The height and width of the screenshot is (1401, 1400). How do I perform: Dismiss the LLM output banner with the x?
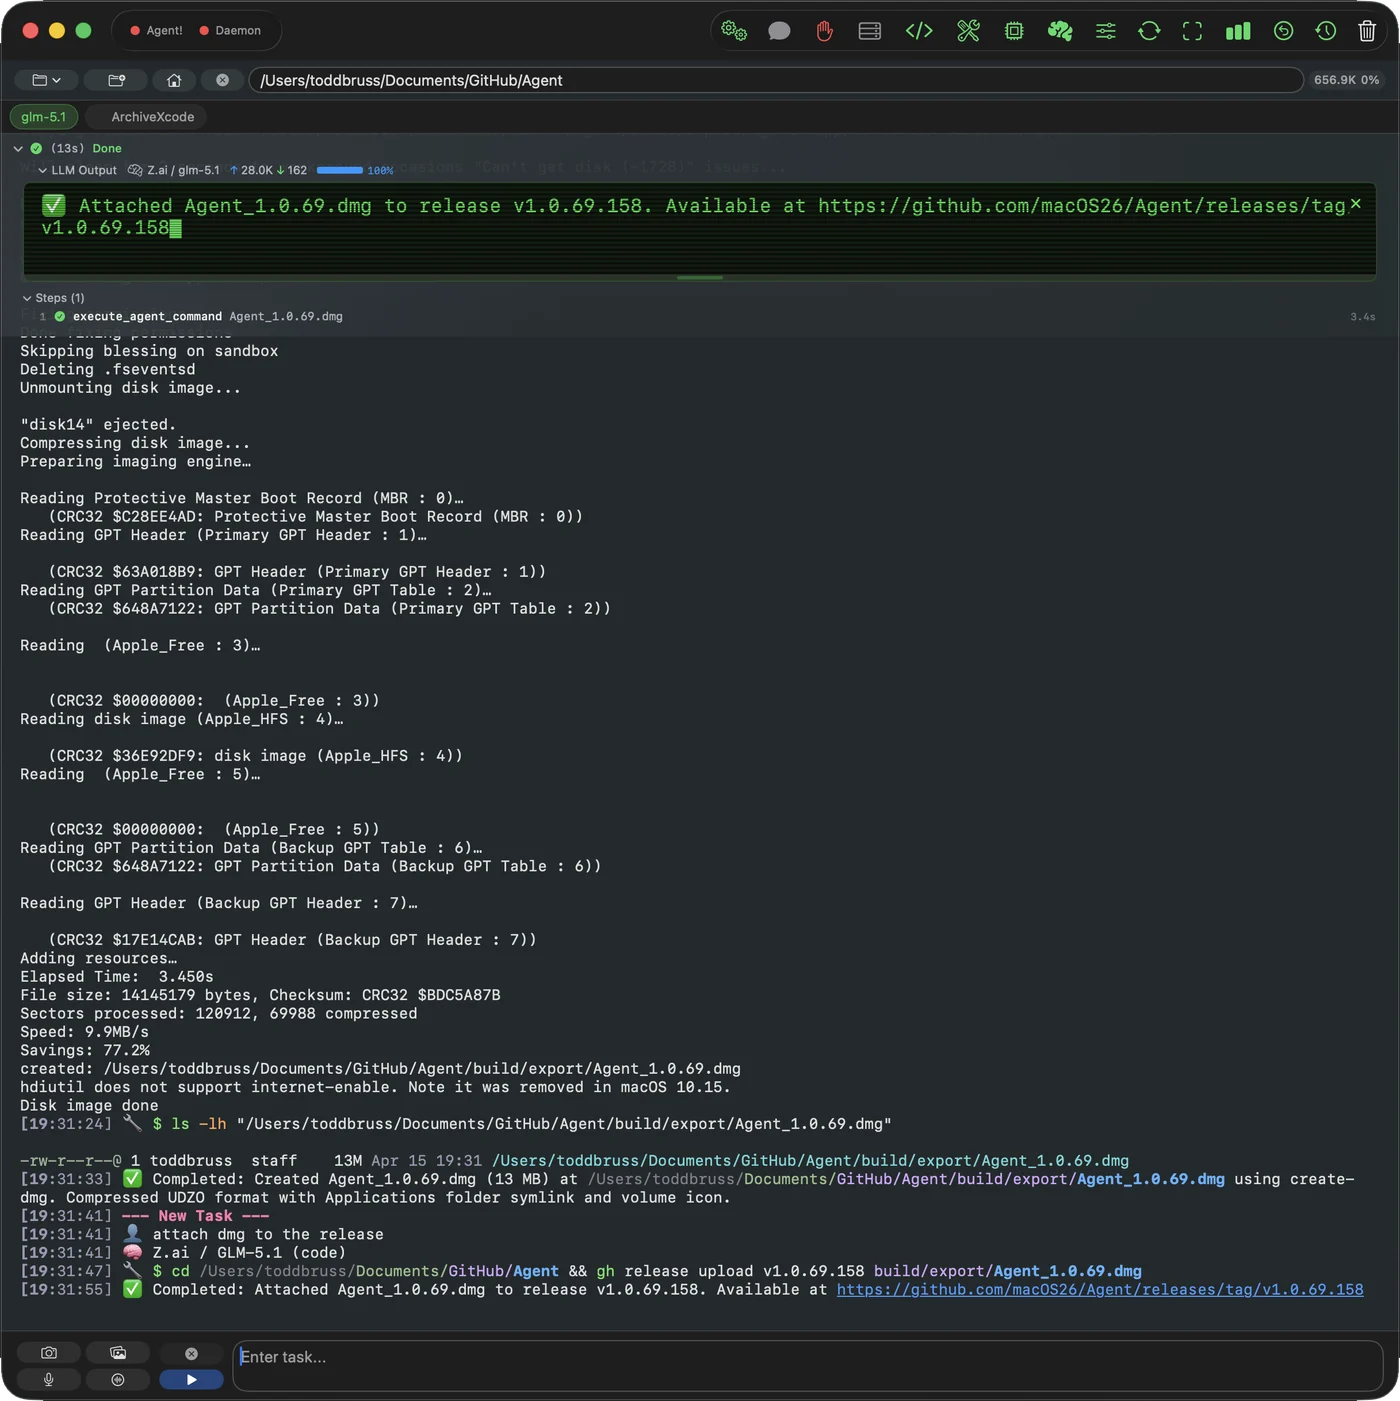pos(1356,204)
